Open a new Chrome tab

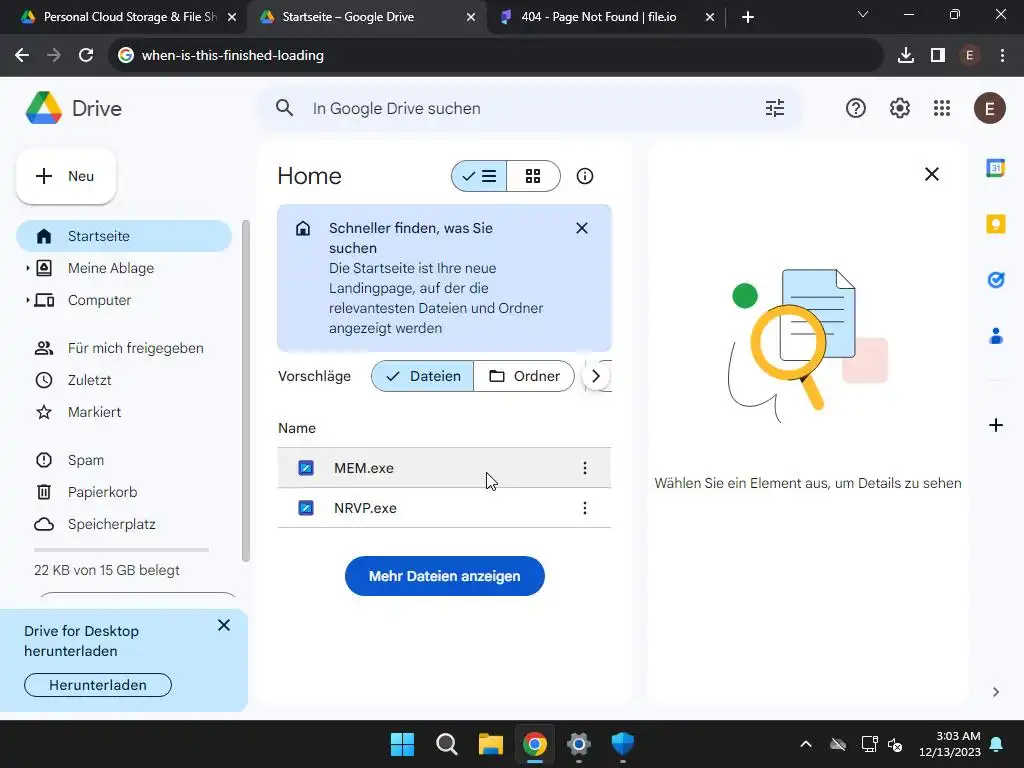tap(748, 17)
